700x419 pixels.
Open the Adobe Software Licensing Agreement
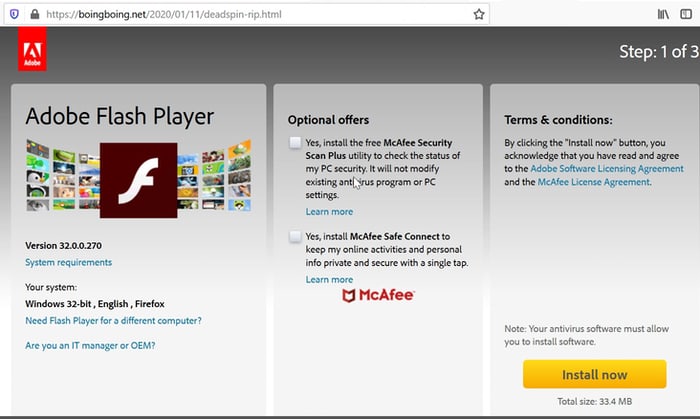(607, 169)
